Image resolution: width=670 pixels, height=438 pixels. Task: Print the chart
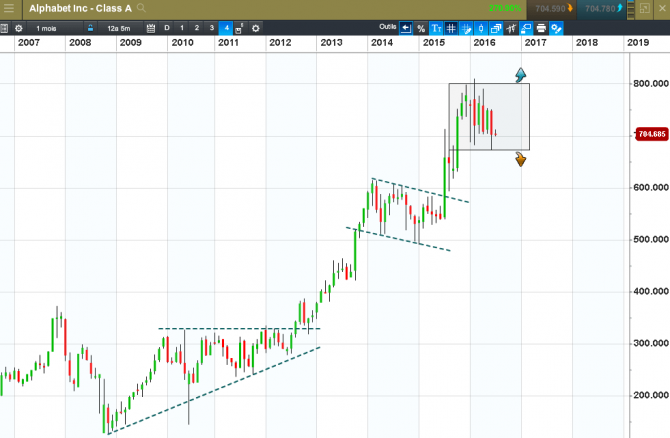(x=541, y=29)
